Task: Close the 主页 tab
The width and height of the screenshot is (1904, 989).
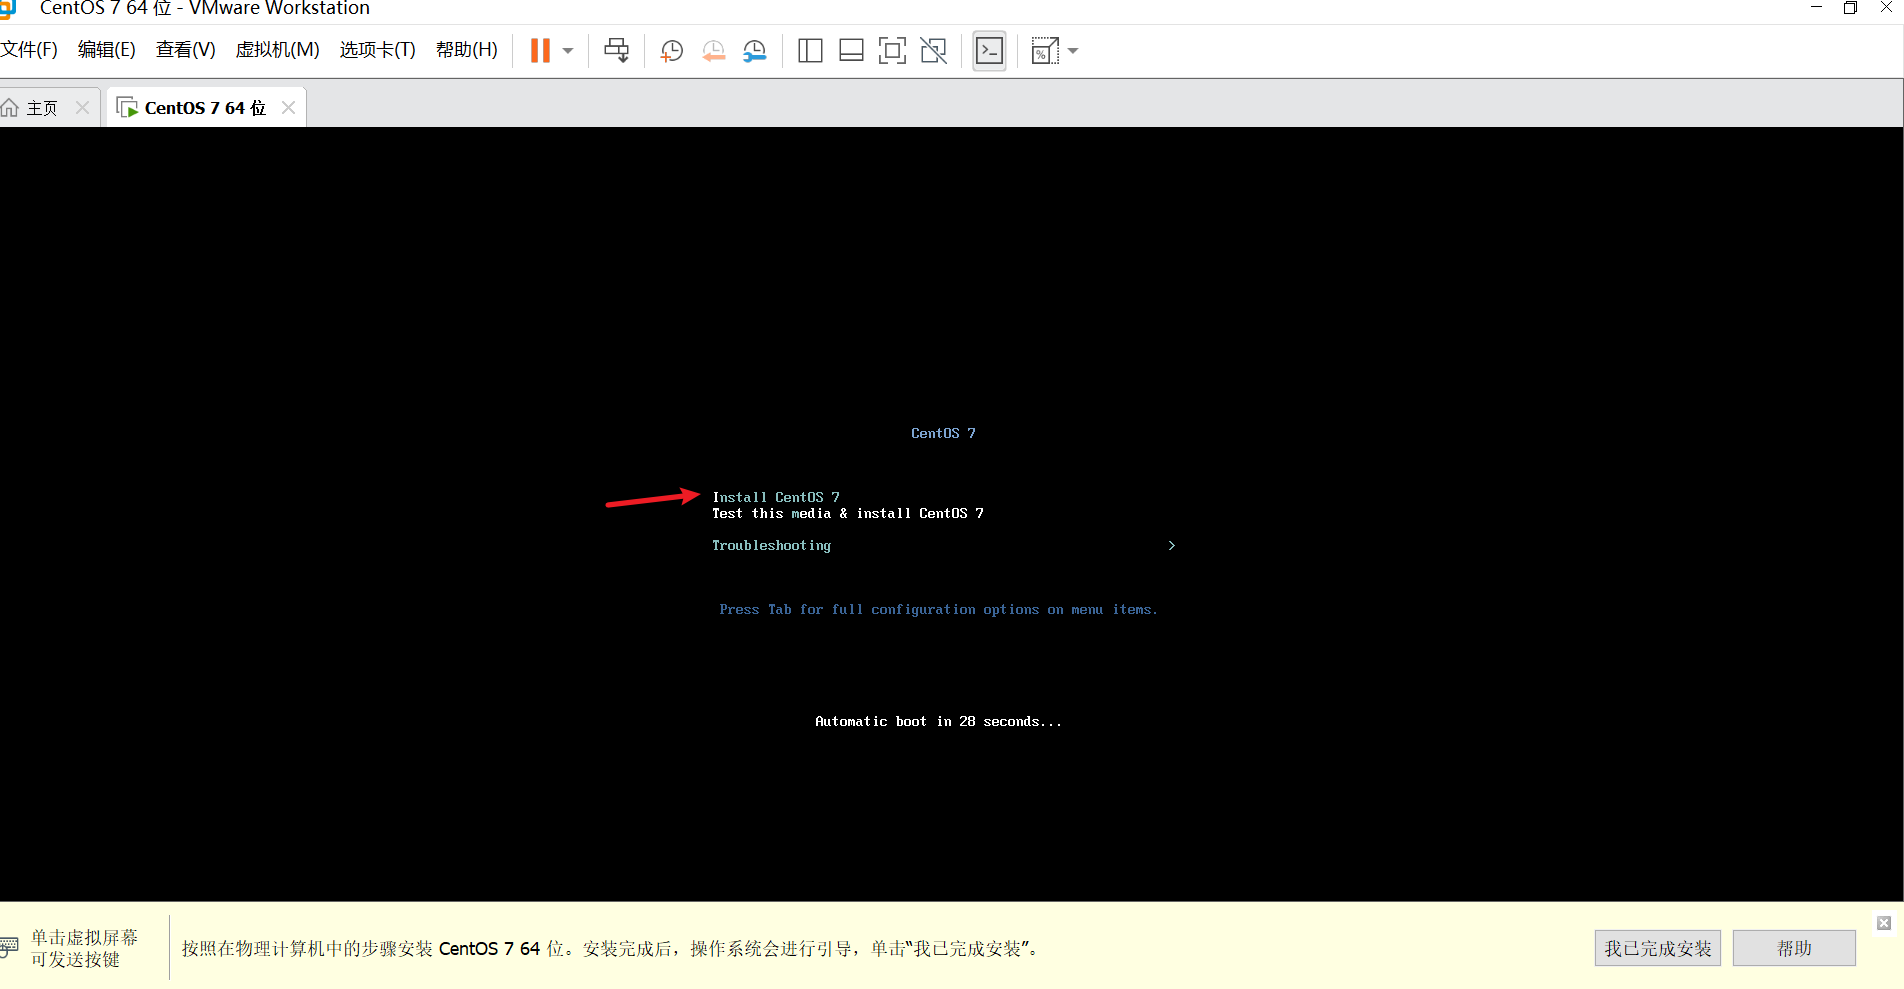Action: pyautogui.click(x=83, y=107)
